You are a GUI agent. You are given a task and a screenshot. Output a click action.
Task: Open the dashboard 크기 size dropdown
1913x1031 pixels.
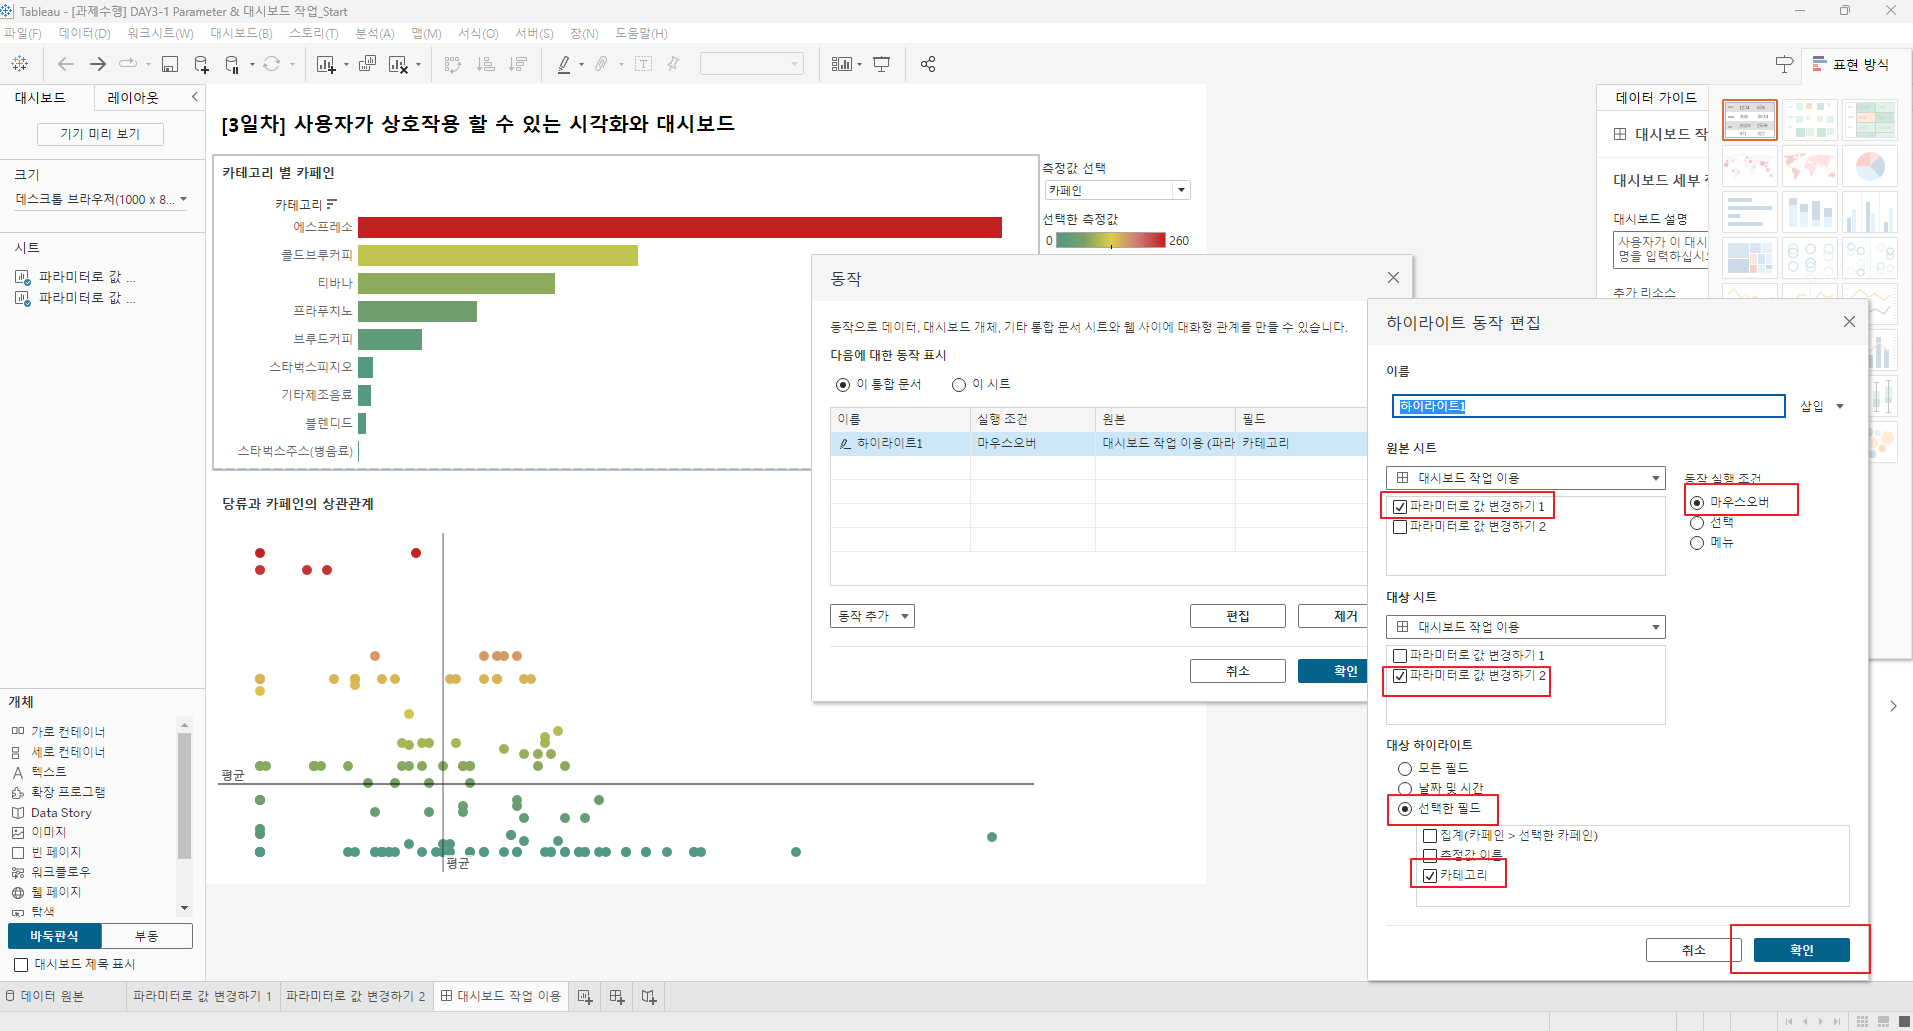[101, 199]
